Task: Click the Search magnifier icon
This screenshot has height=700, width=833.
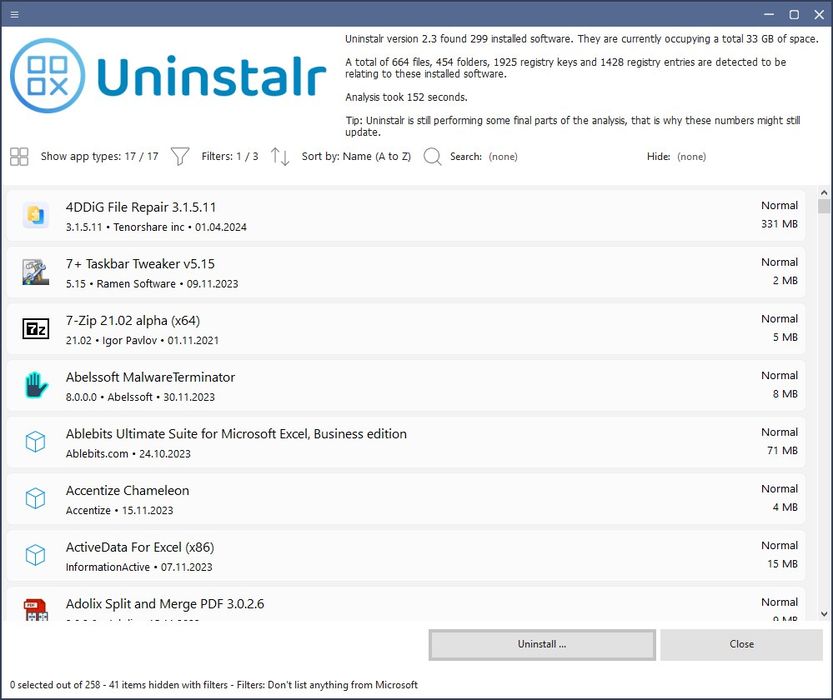Action: point(432,156)
